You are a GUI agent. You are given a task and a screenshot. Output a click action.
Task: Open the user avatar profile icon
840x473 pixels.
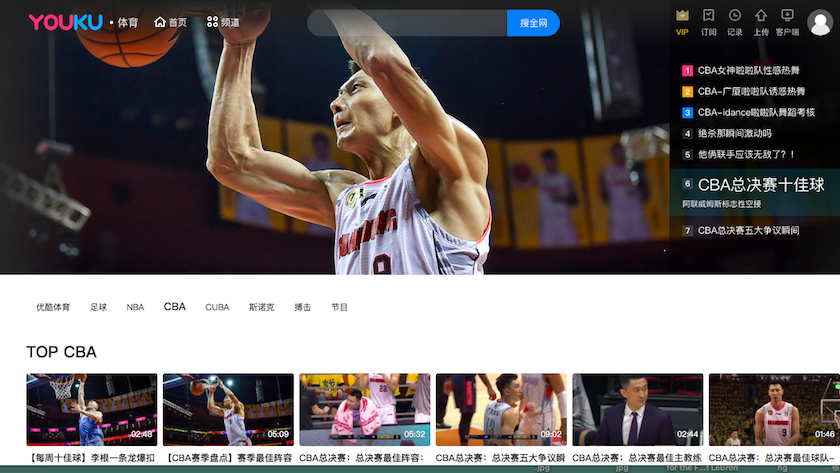tap(820, 22)
